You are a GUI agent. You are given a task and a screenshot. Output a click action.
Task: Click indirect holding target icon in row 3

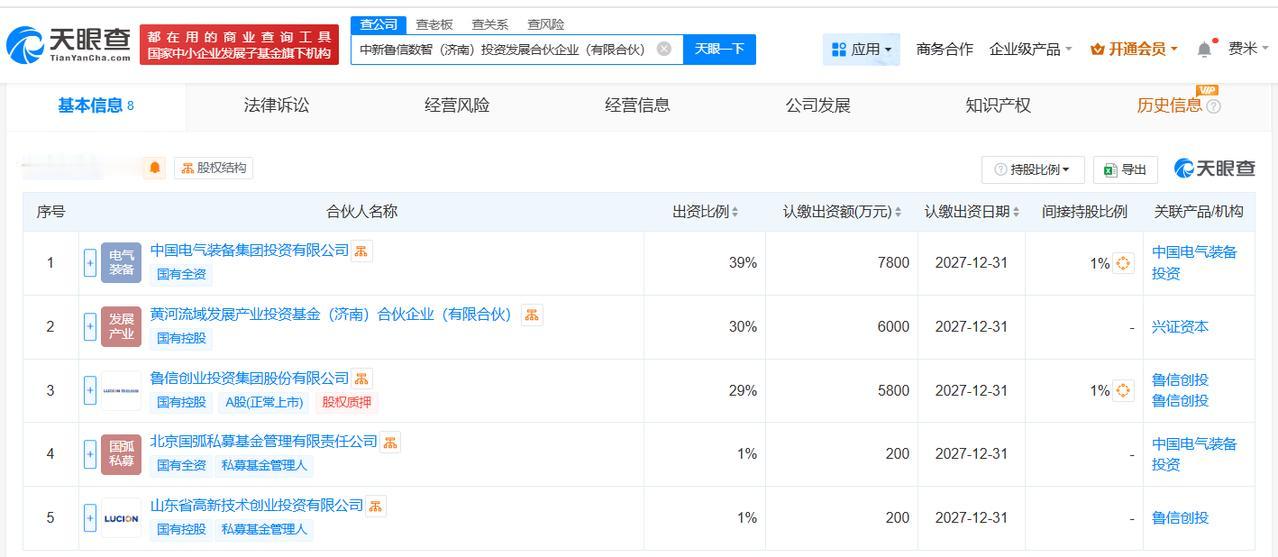pyautogui.click(x=1123, y=390)
